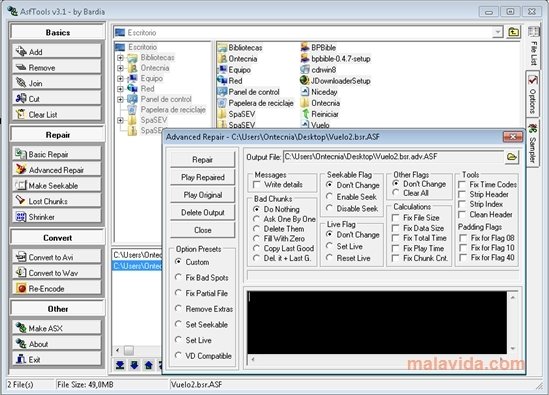This screenshot has width=549, height=395.
Task: Click file list horizontal scrollbar thumb
Action: point(129,350)
